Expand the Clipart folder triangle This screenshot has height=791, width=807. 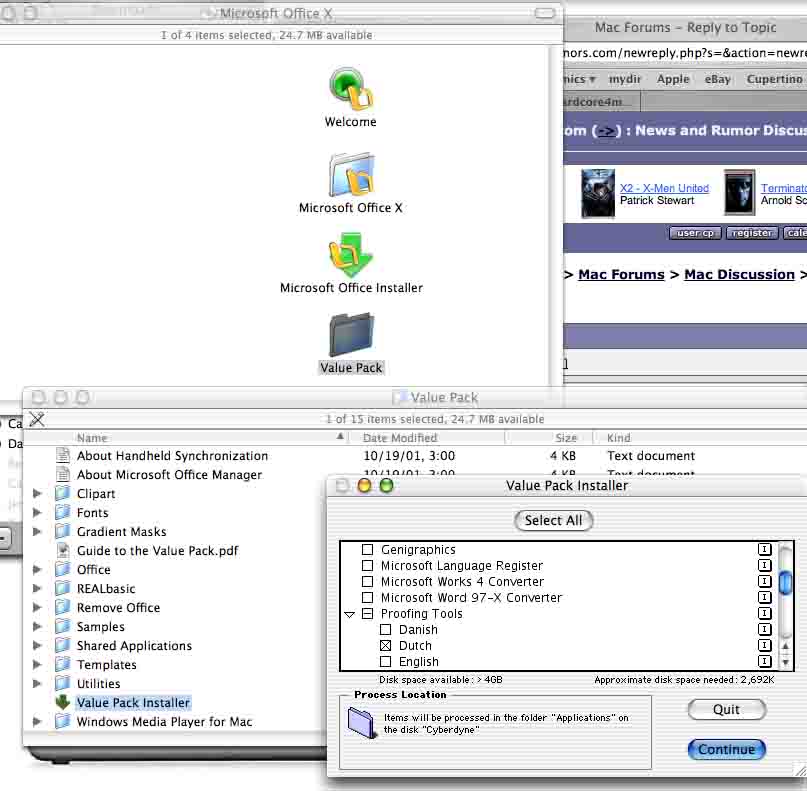37,493
